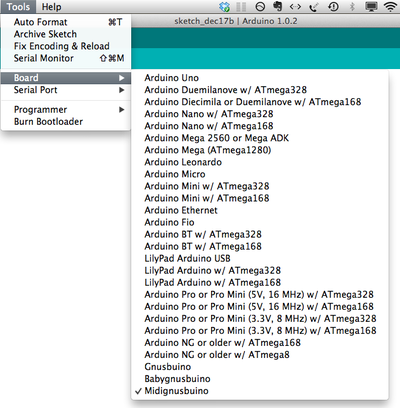Image resolution: width=400 pixels, height=408 pixels.
Task: Click the Bluetooth status icon
Action: [x=352, y=7]
